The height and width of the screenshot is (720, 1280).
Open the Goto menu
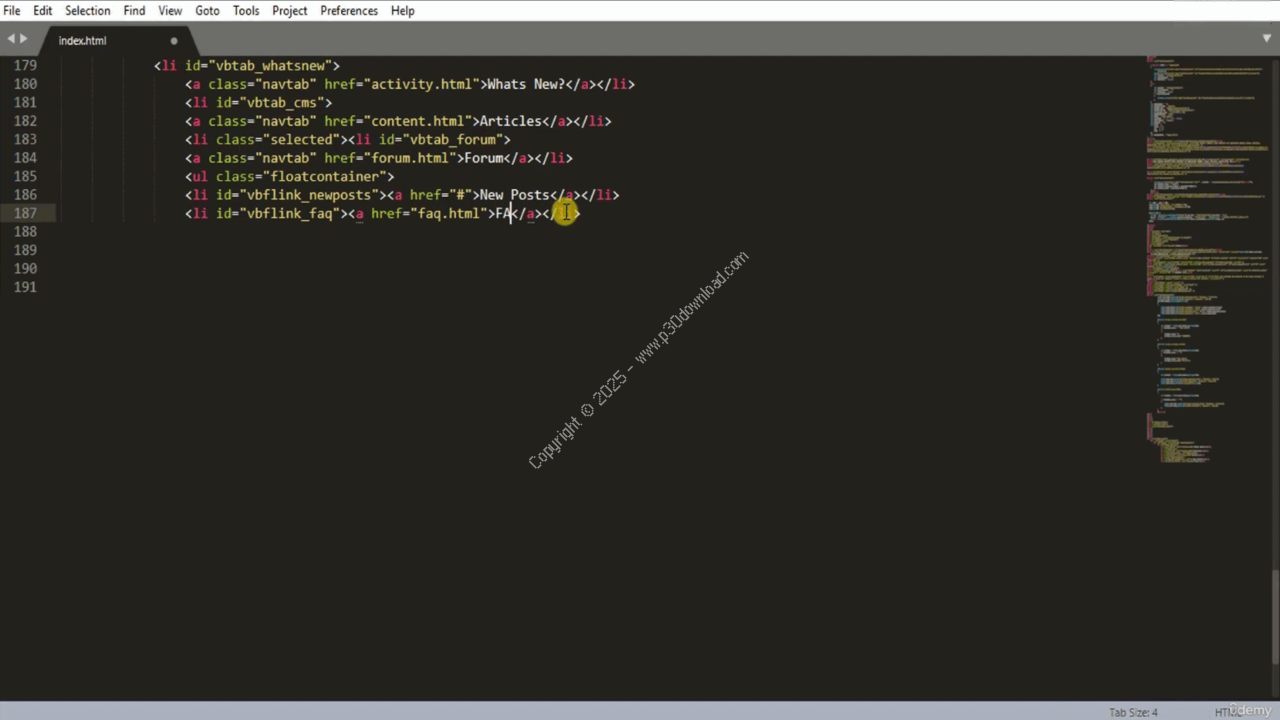(207, 11)
